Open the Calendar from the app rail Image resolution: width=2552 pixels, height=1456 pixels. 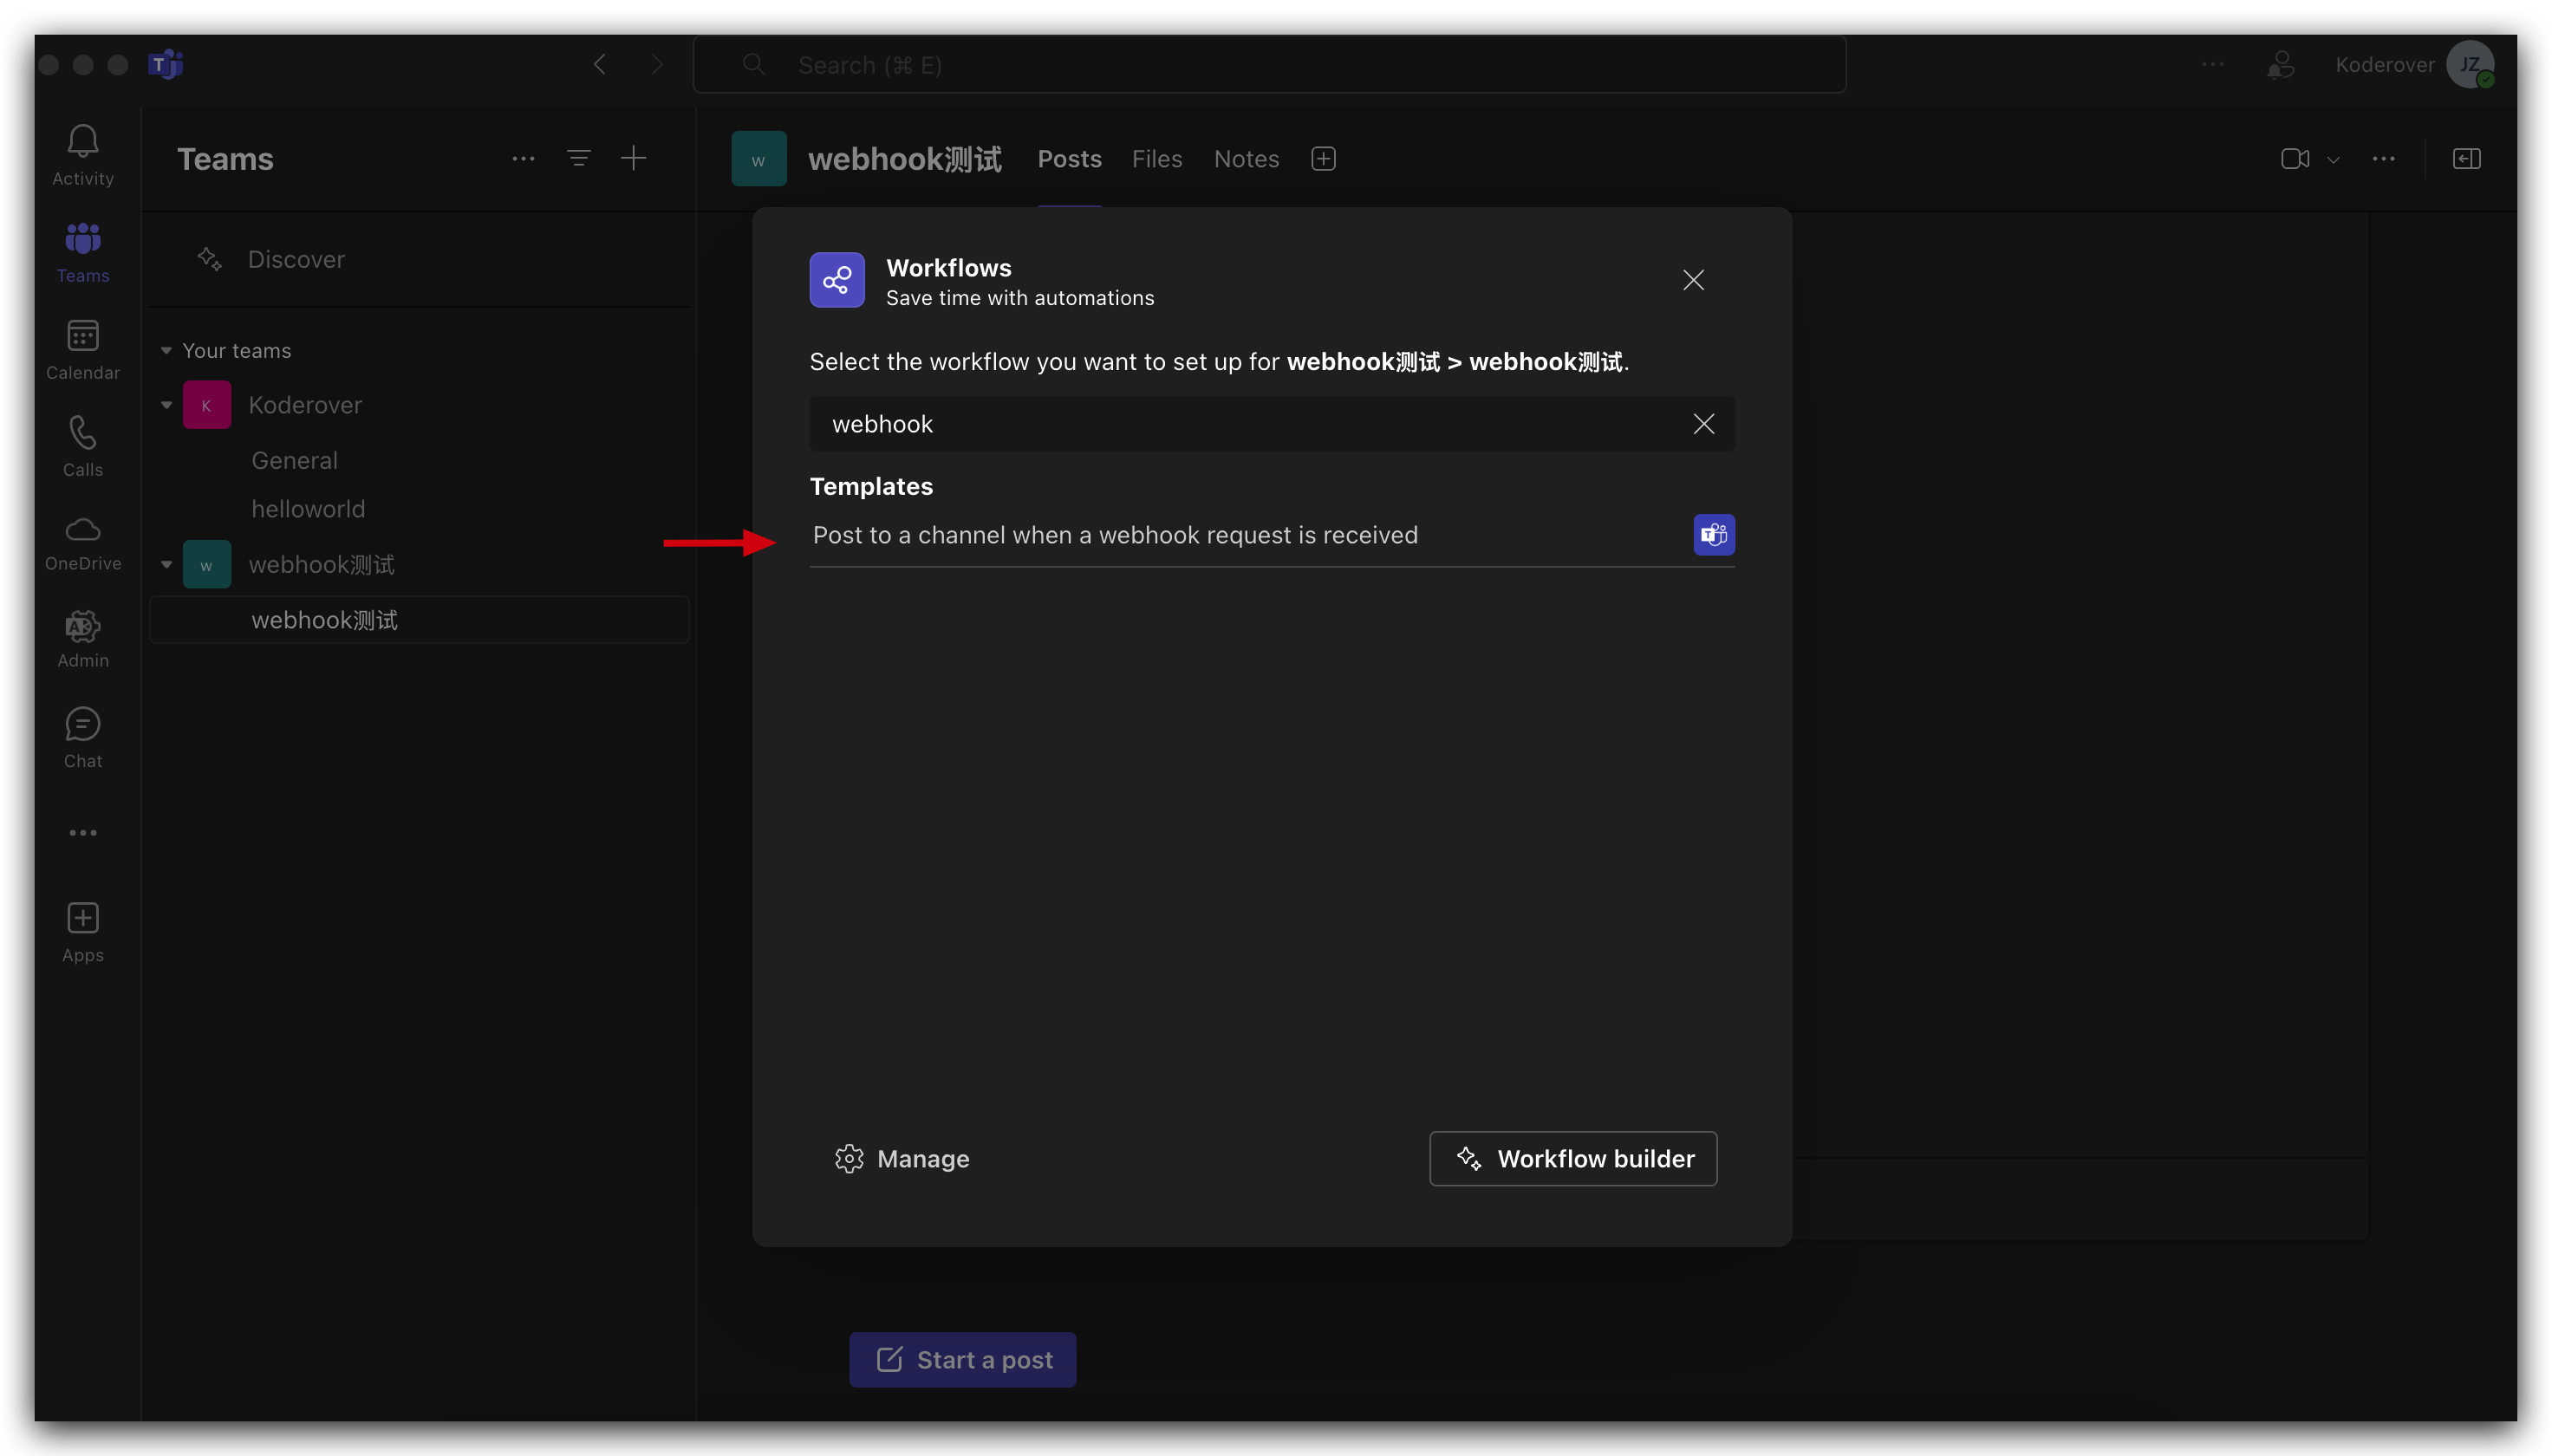83,348
